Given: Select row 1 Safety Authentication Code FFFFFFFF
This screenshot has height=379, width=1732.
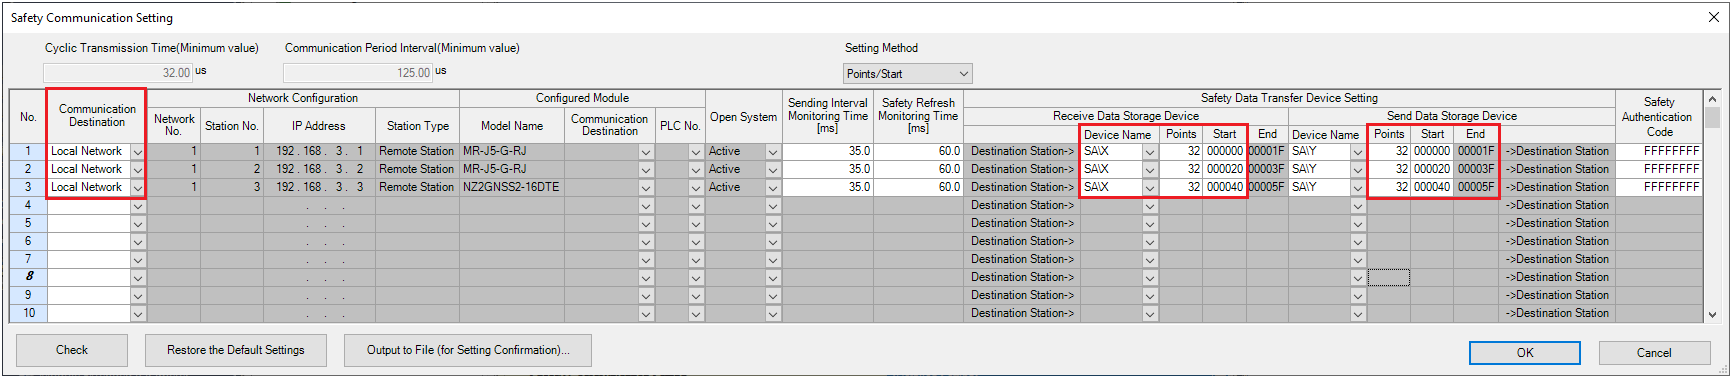Looking at the screenshot, I should click(x=1659, y=152).
